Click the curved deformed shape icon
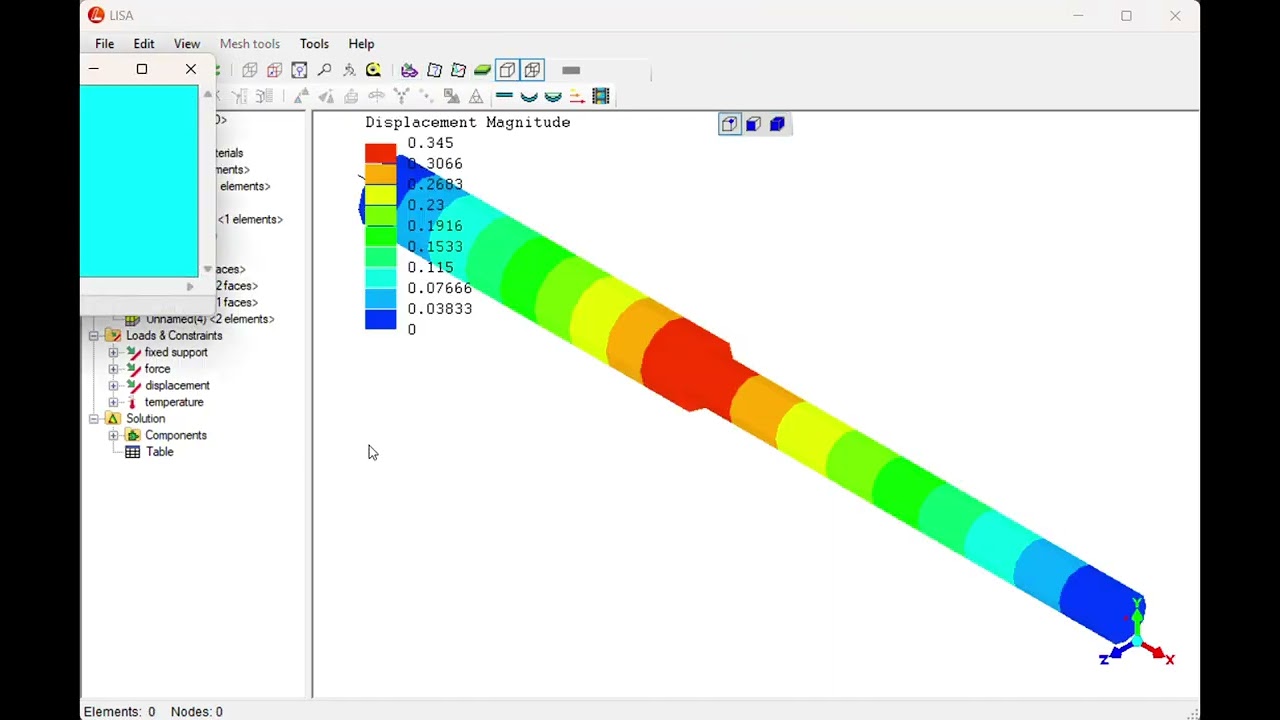This screenshot has width=1280, height=720. (529, 97)
